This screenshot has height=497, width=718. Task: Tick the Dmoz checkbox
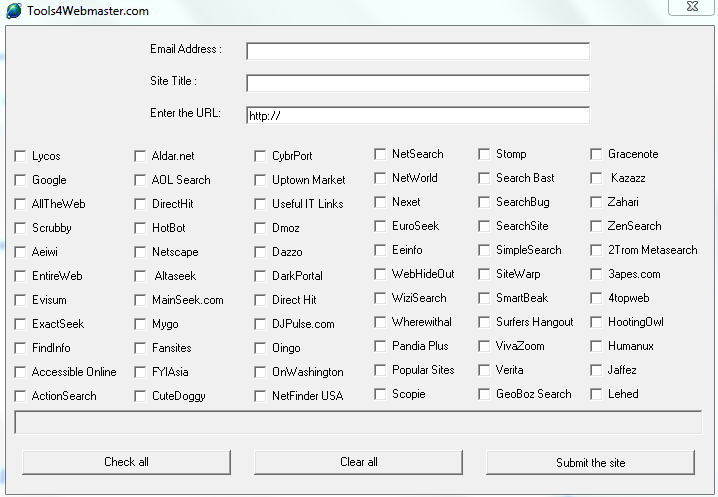click(x=260, y=228)
